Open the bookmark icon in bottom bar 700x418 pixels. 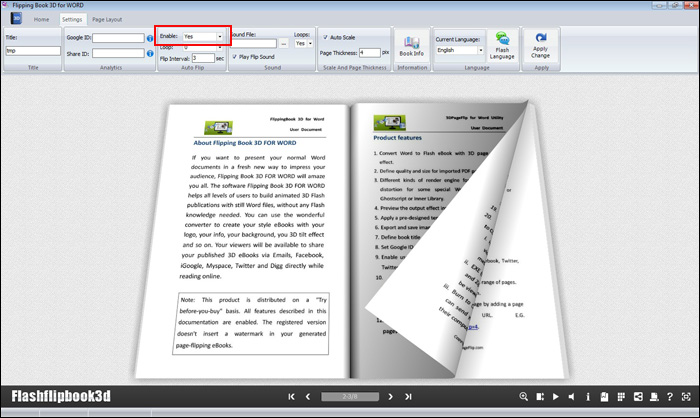coord(604,397)
